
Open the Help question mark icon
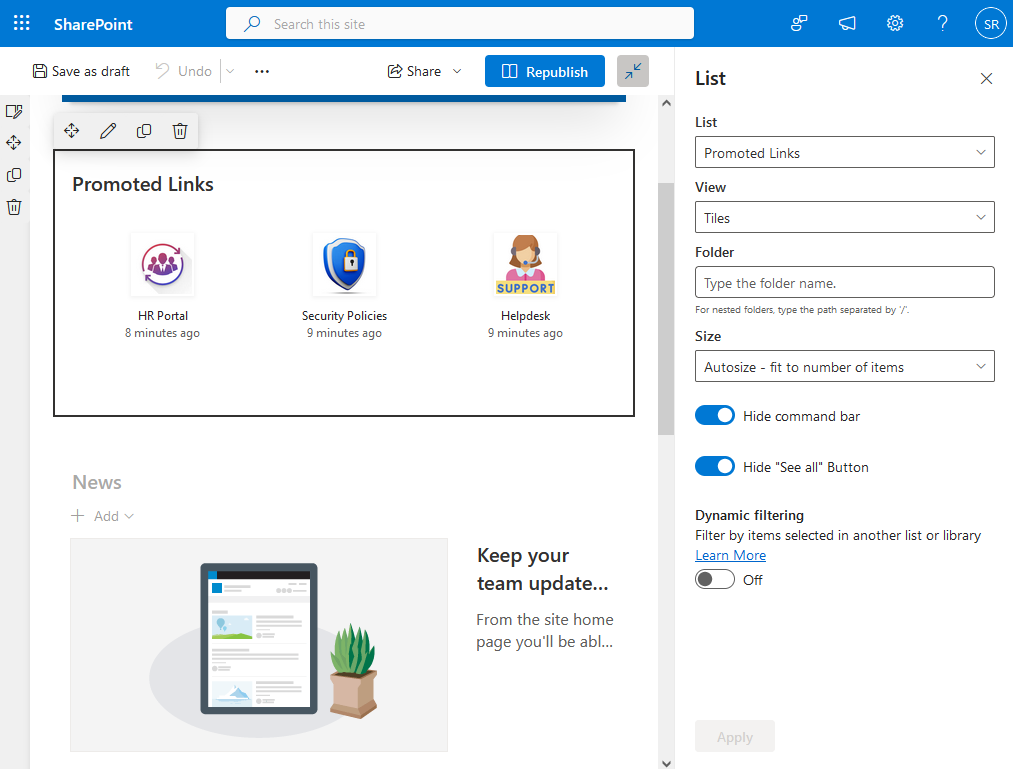tap(943, 24)
